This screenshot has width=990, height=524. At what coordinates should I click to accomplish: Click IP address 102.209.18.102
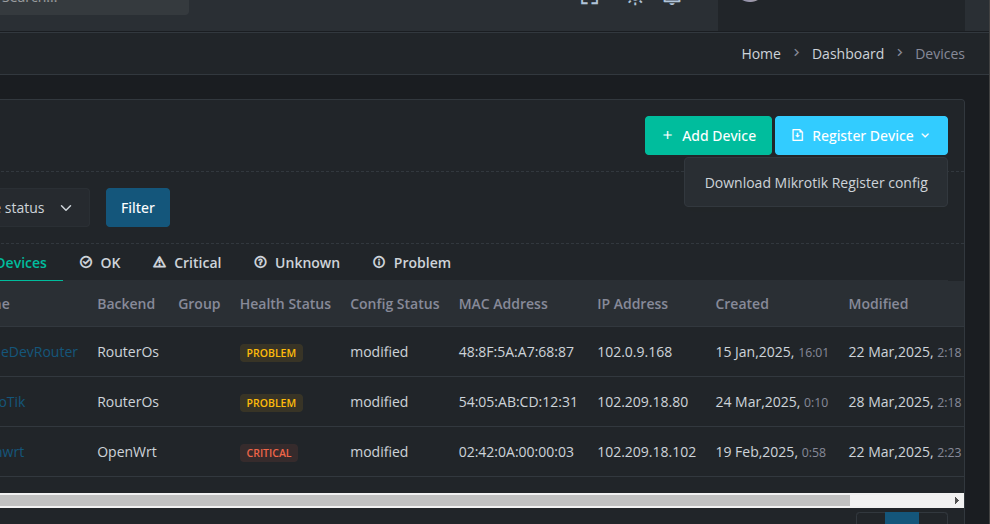(647, 451)
